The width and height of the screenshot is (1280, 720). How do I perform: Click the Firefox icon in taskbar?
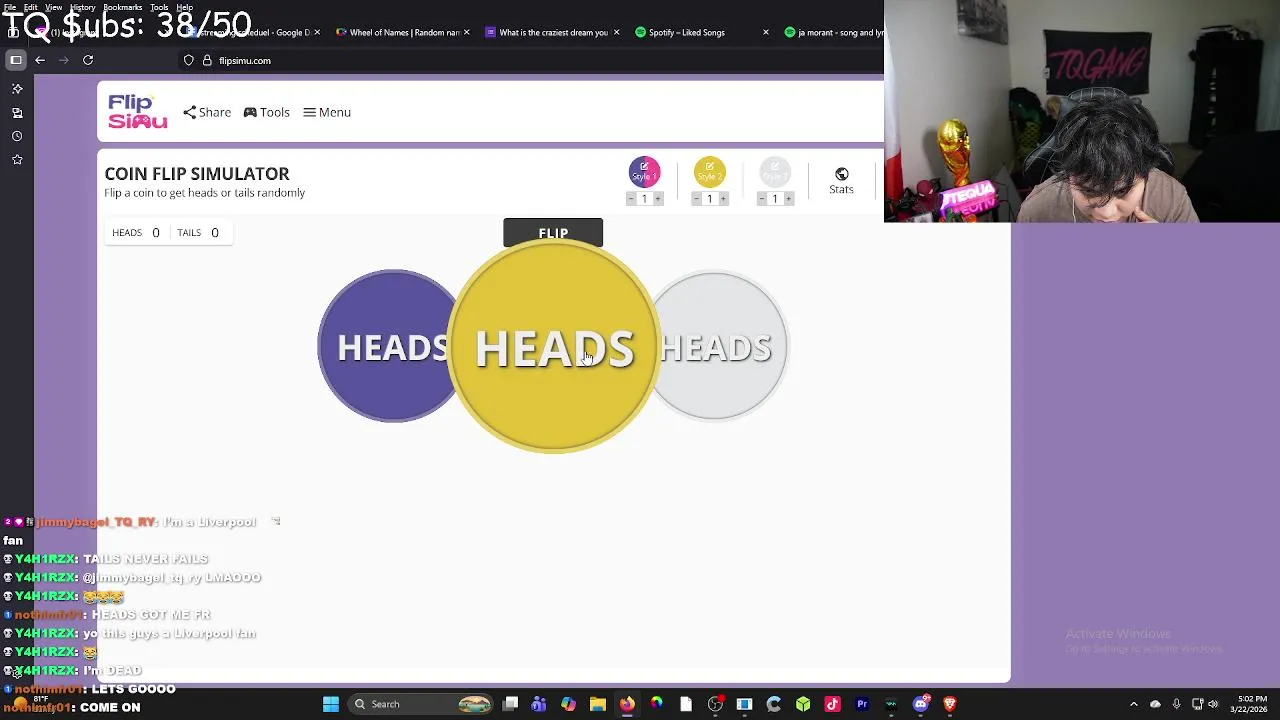tap(627, 704)
